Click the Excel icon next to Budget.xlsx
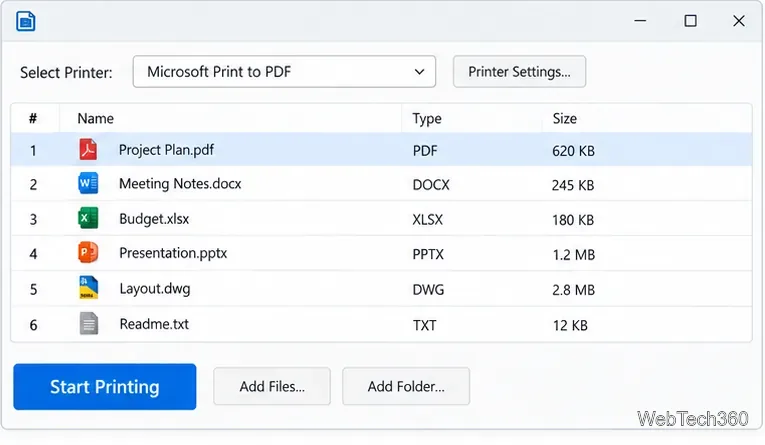 [88, 218]
